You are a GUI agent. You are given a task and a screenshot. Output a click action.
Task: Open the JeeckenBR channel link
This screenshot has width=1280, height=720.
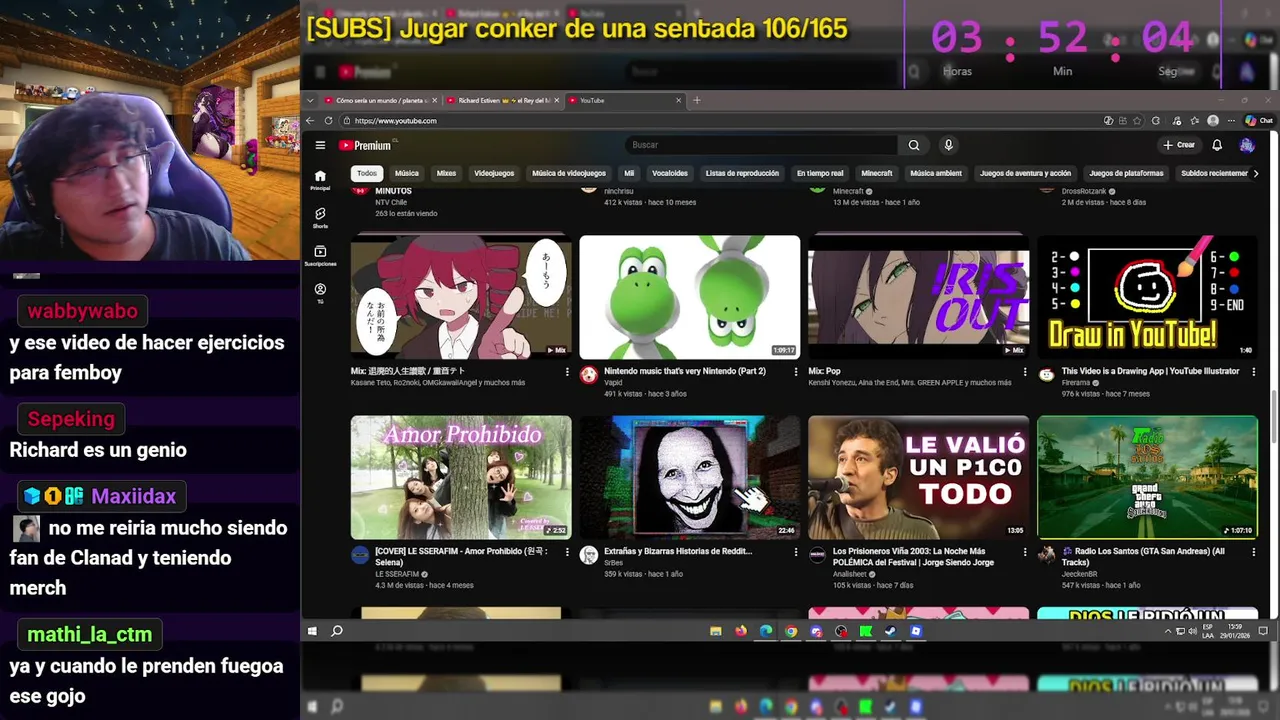coord(1079,574)
